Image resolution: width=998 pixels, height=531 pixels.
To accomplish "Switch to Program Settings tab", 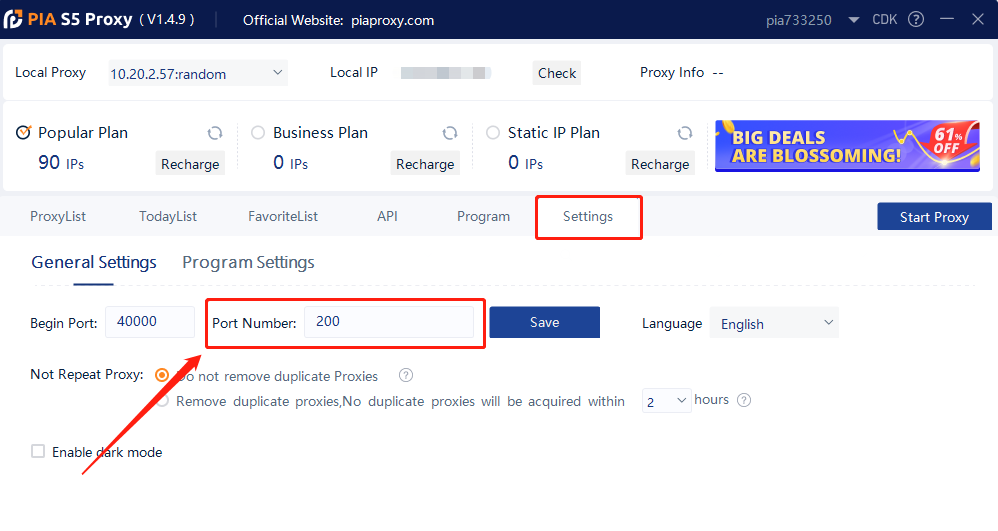I will point(248,262).
